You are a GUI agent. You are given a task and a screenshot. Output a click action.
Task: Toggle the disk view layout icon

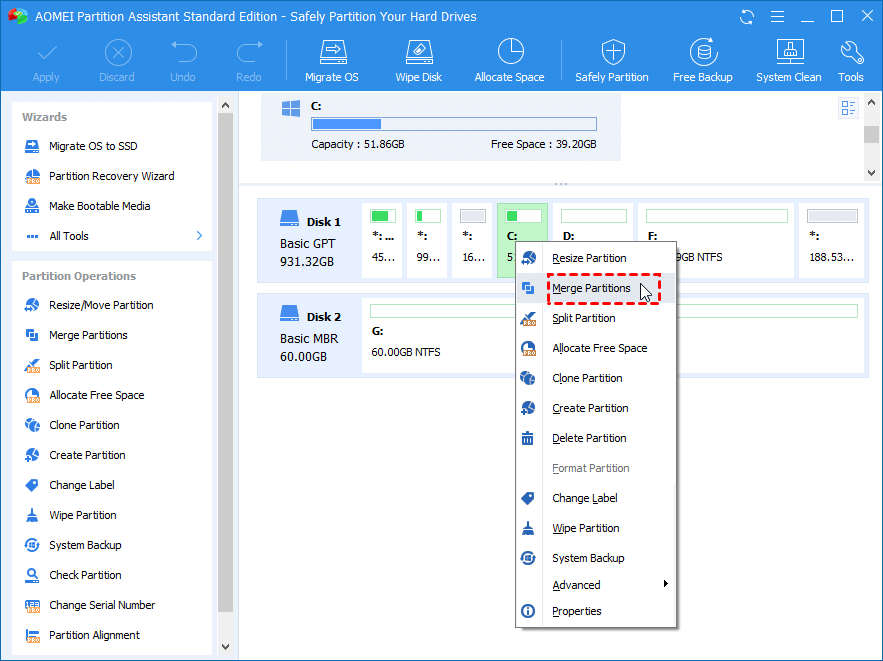[849, 108]
